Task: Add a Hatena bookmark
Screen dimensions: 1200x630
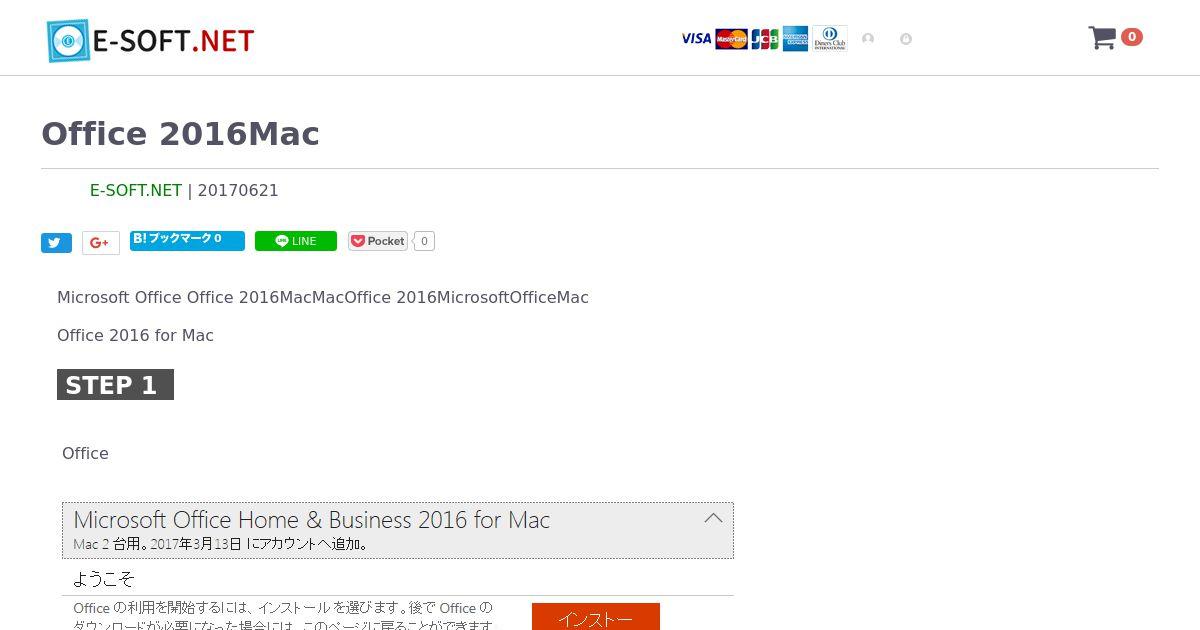Action: pos(187,240)
